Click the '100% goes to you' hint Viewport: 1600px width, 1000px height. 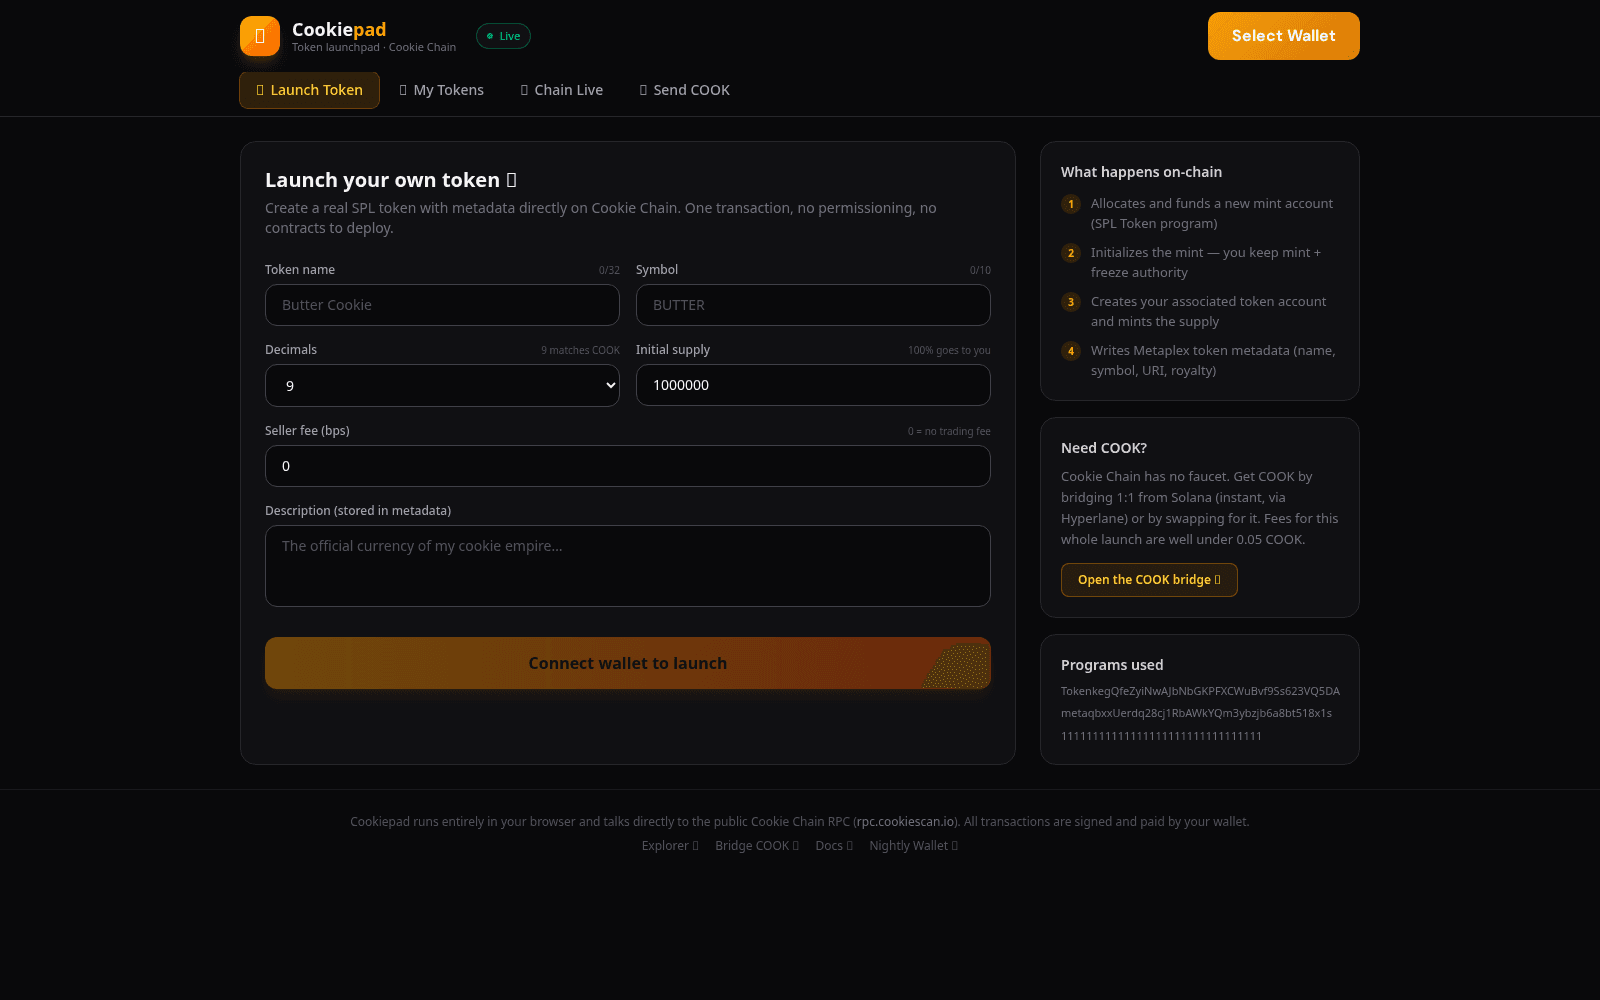949,350
